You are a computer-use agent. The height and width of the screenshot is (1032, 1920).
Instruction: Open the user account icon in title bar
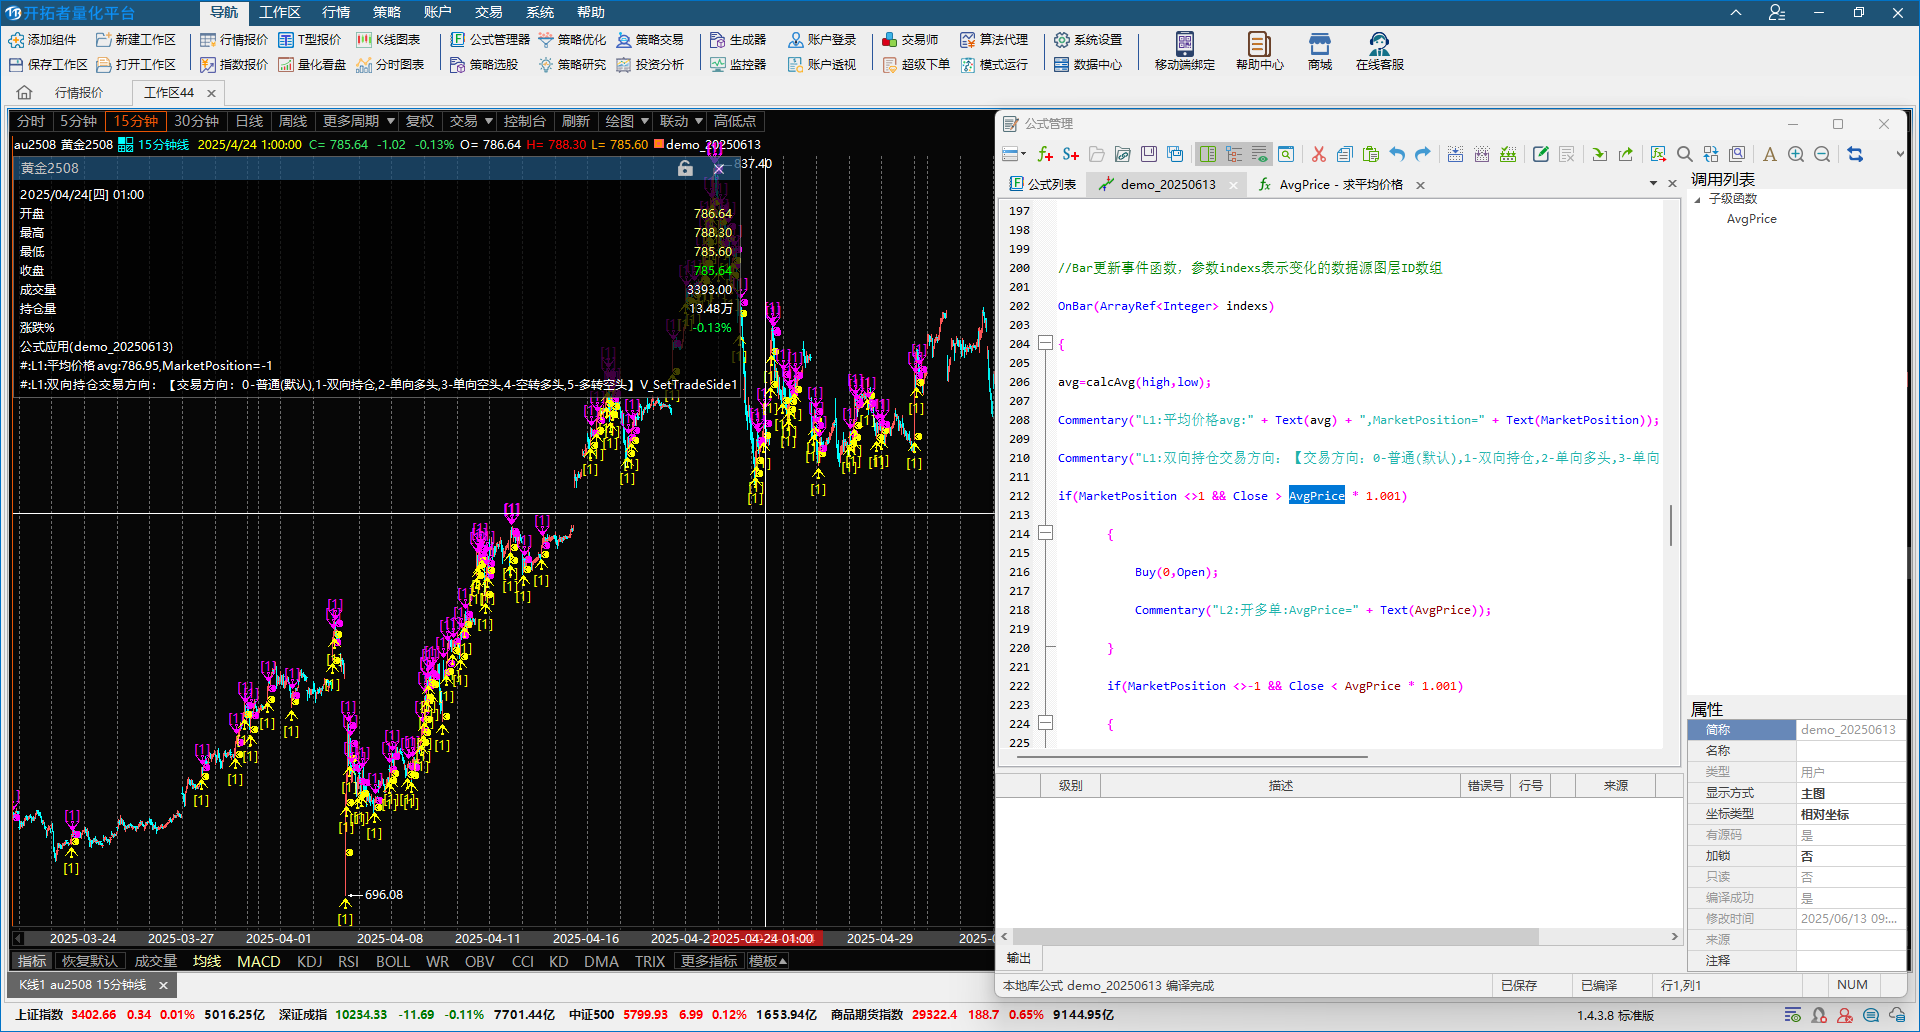coord(1776,13)
